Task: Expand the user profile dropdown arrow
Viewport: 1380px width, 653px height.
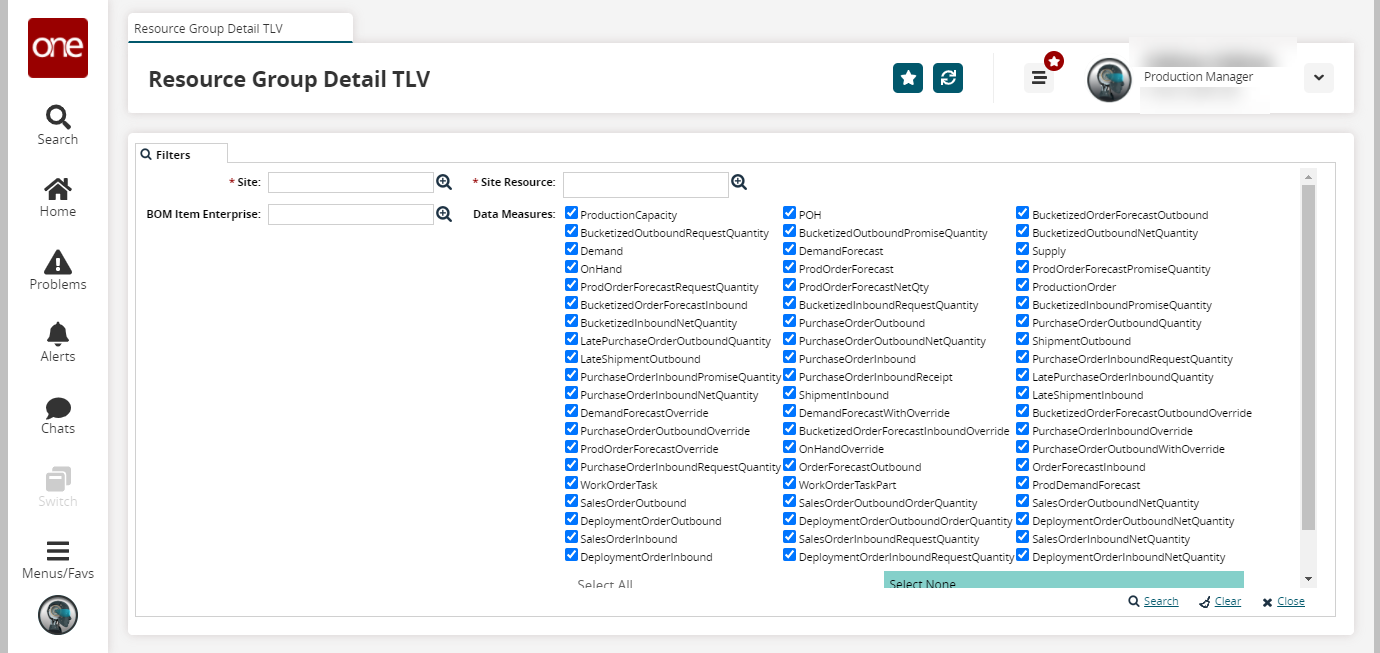Action: coord(1318,78)
